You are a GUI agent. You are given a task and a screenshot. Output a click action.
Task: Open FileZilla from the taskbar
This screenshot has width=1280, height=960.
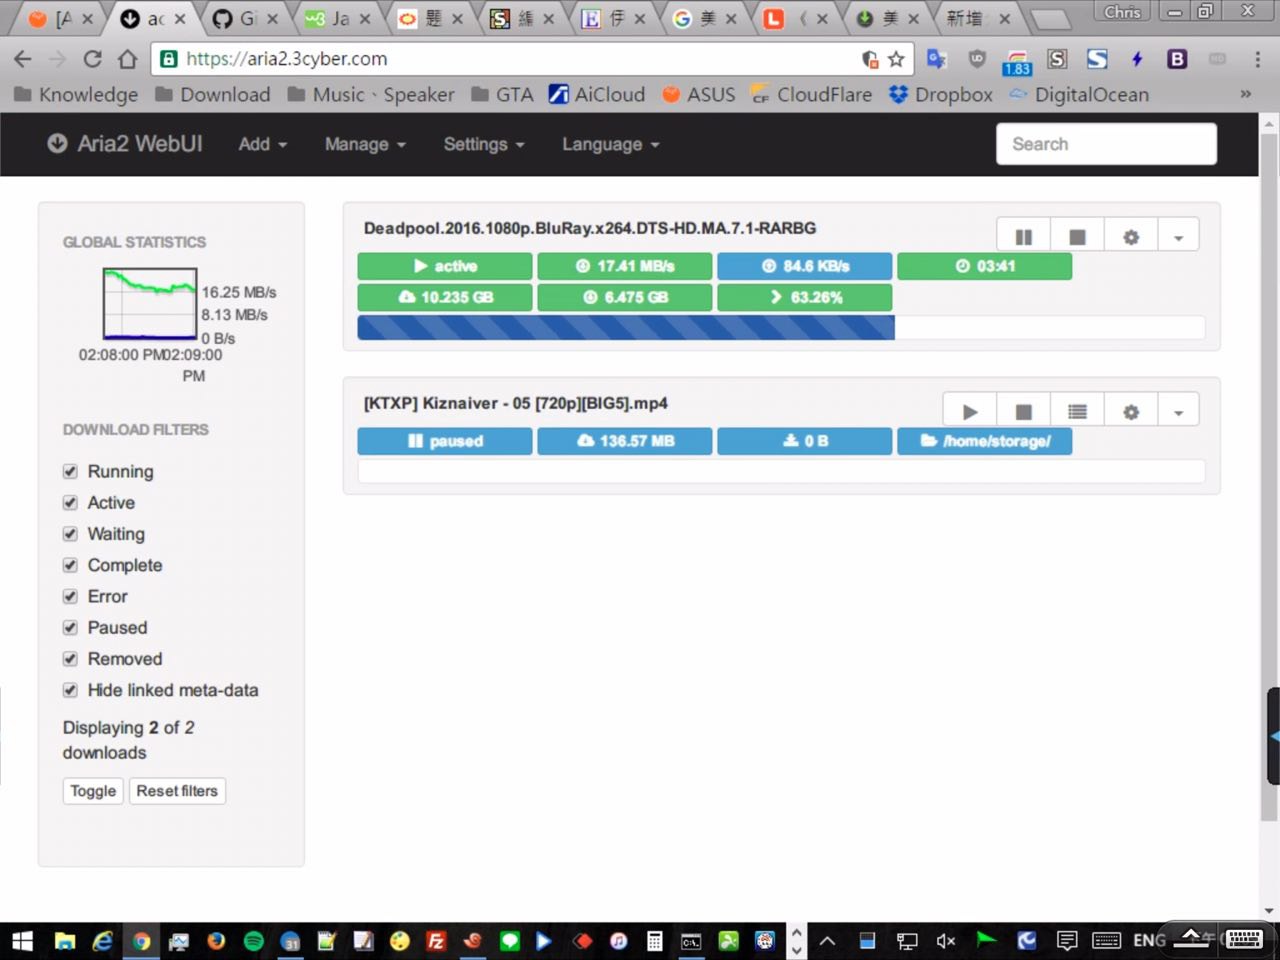[436, 941]
